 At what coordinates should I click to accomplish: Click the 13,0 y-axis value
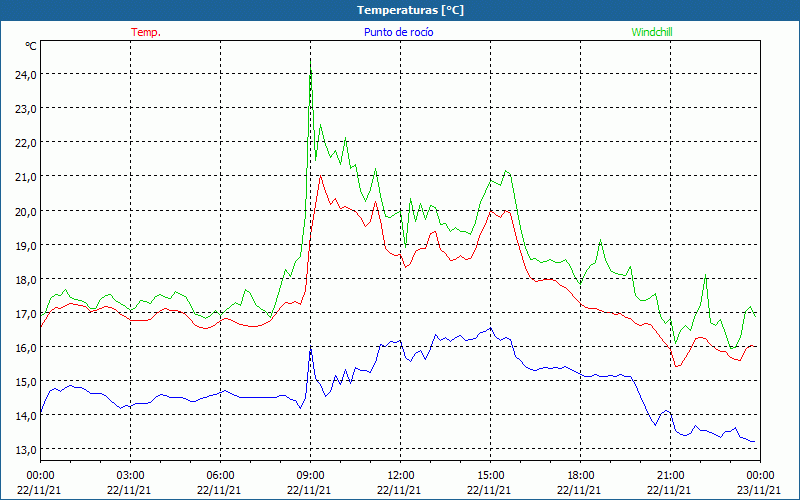tap(26, 449)
